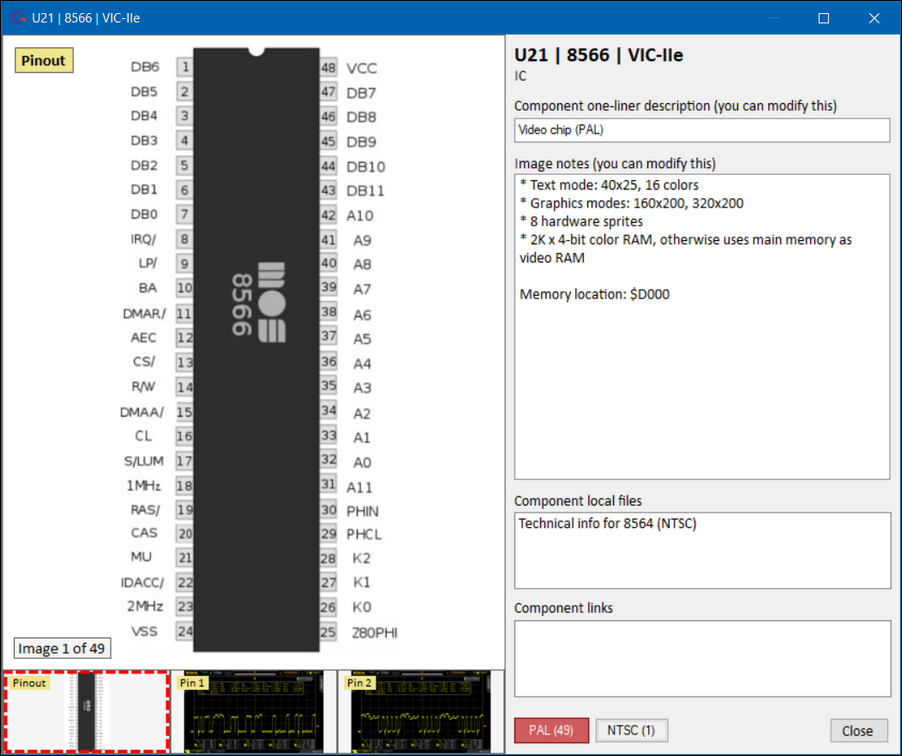Click the U21 | 8566 | VIC-IIe heading

pyautogui.click(x=599, y=55)
